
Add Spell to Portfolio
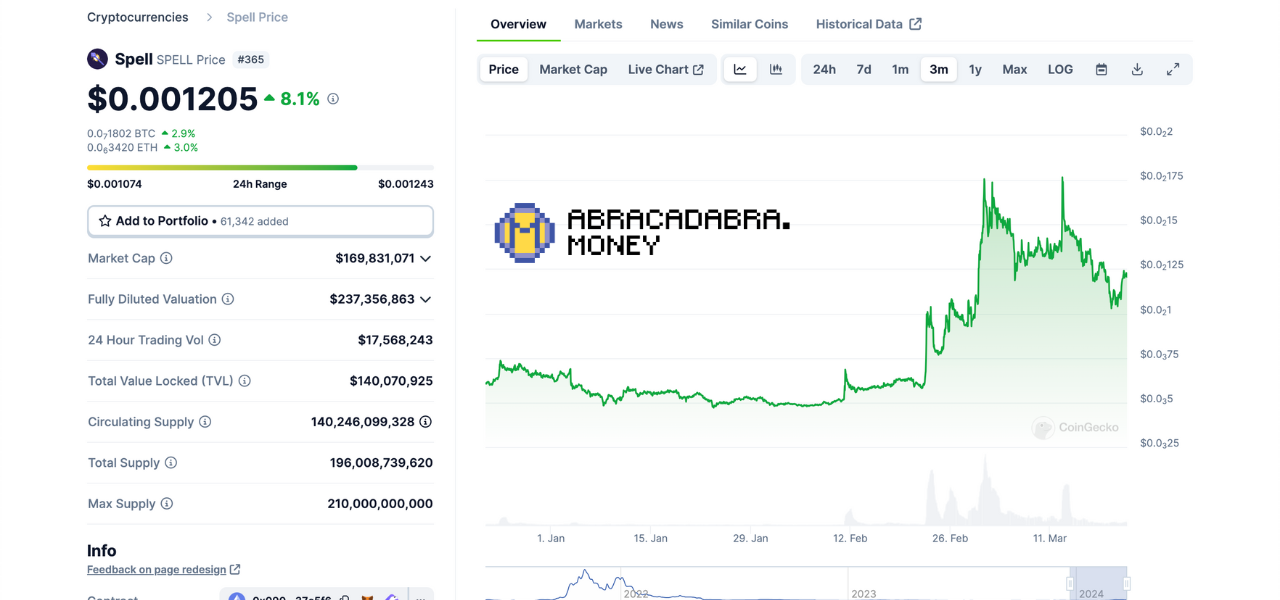[260, 221]
